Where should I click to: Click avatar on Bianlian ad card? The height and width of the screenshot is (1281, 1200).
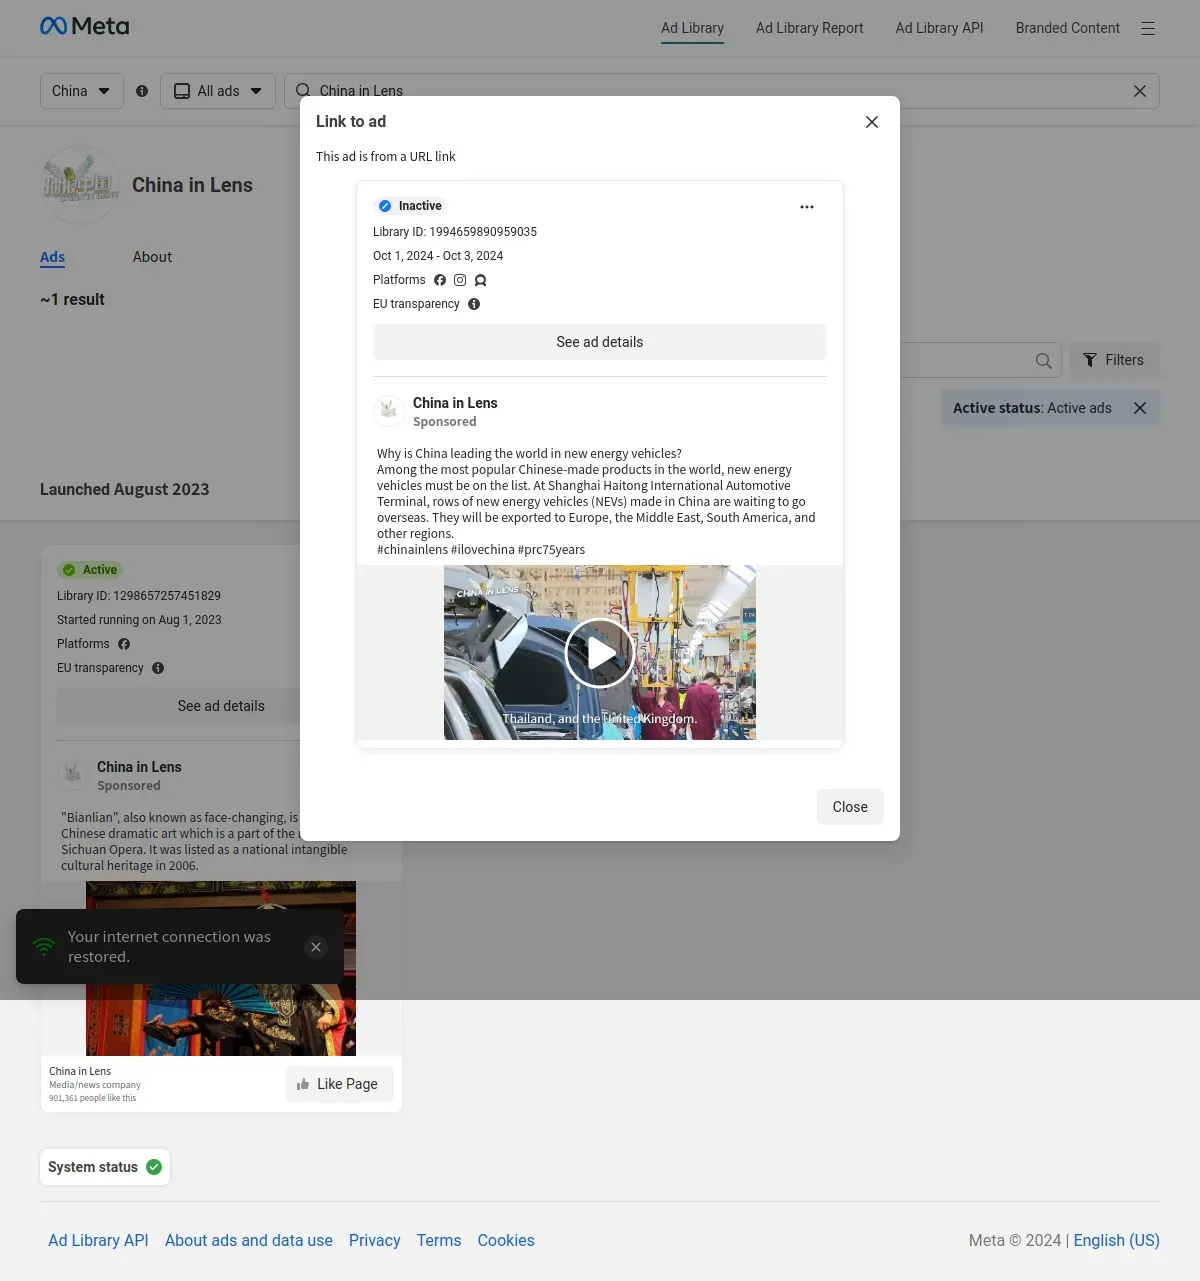tap(73, 775)
